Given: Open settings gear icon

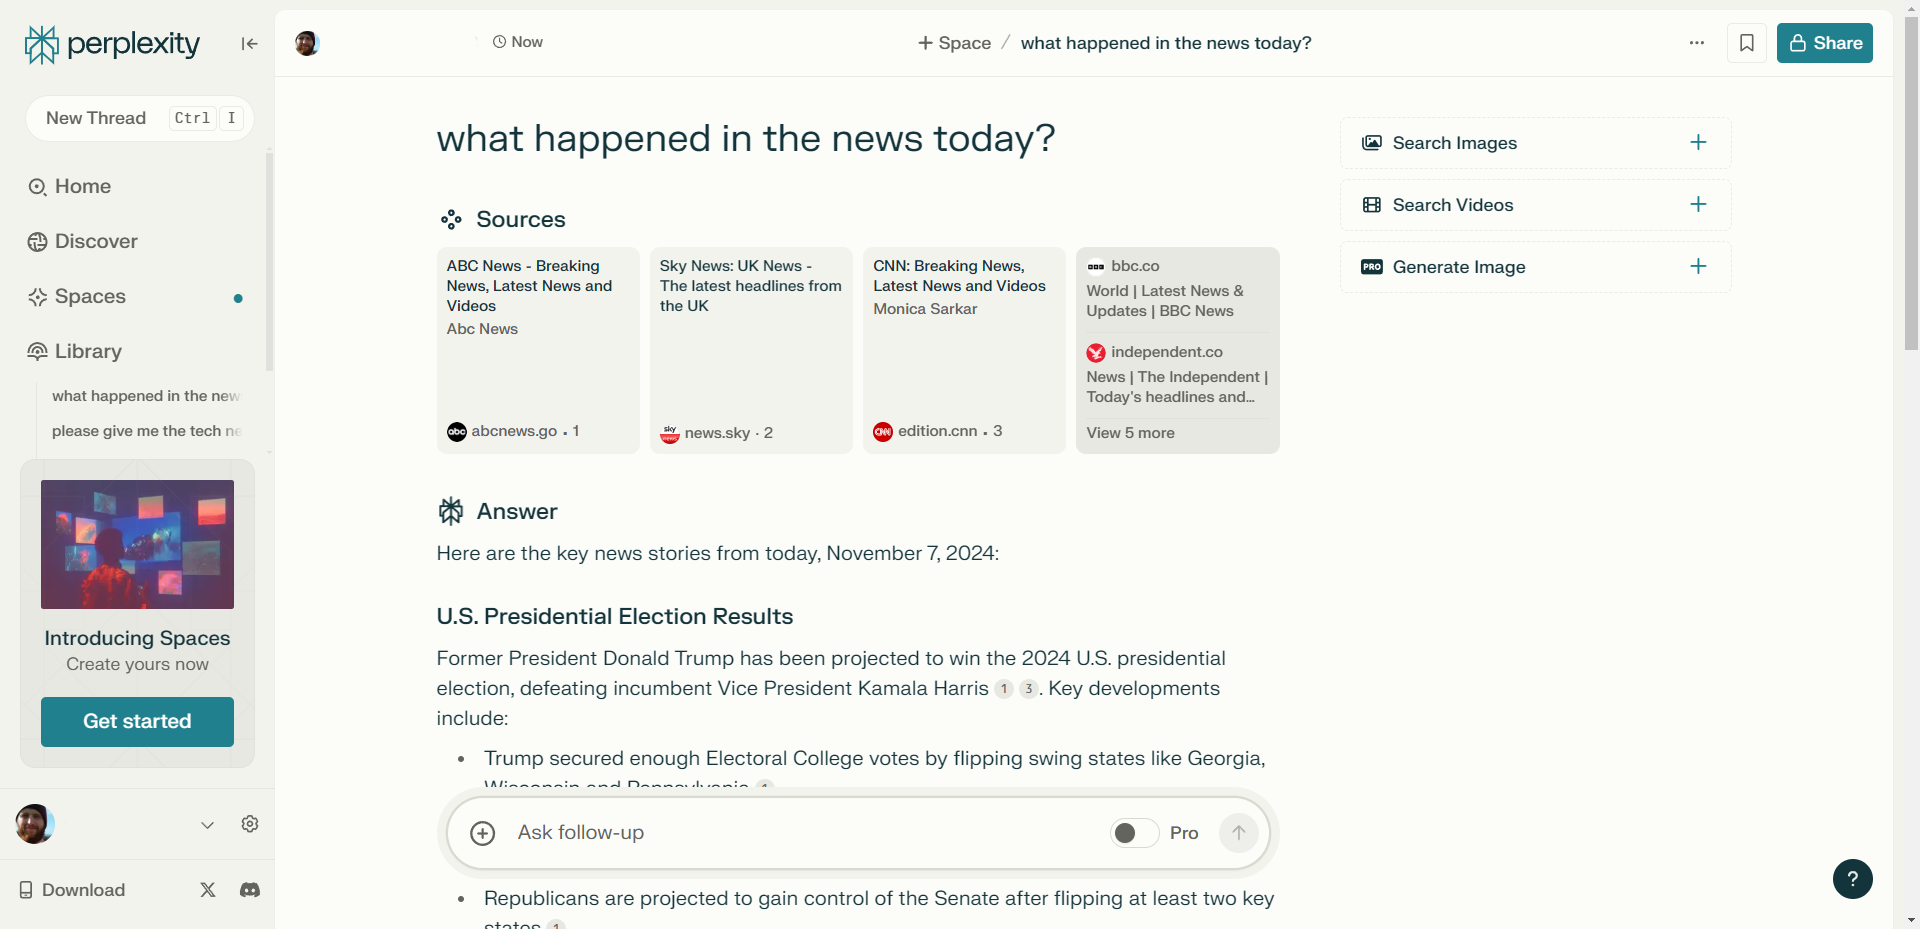Looking at the screenshot, I should 250,824.
